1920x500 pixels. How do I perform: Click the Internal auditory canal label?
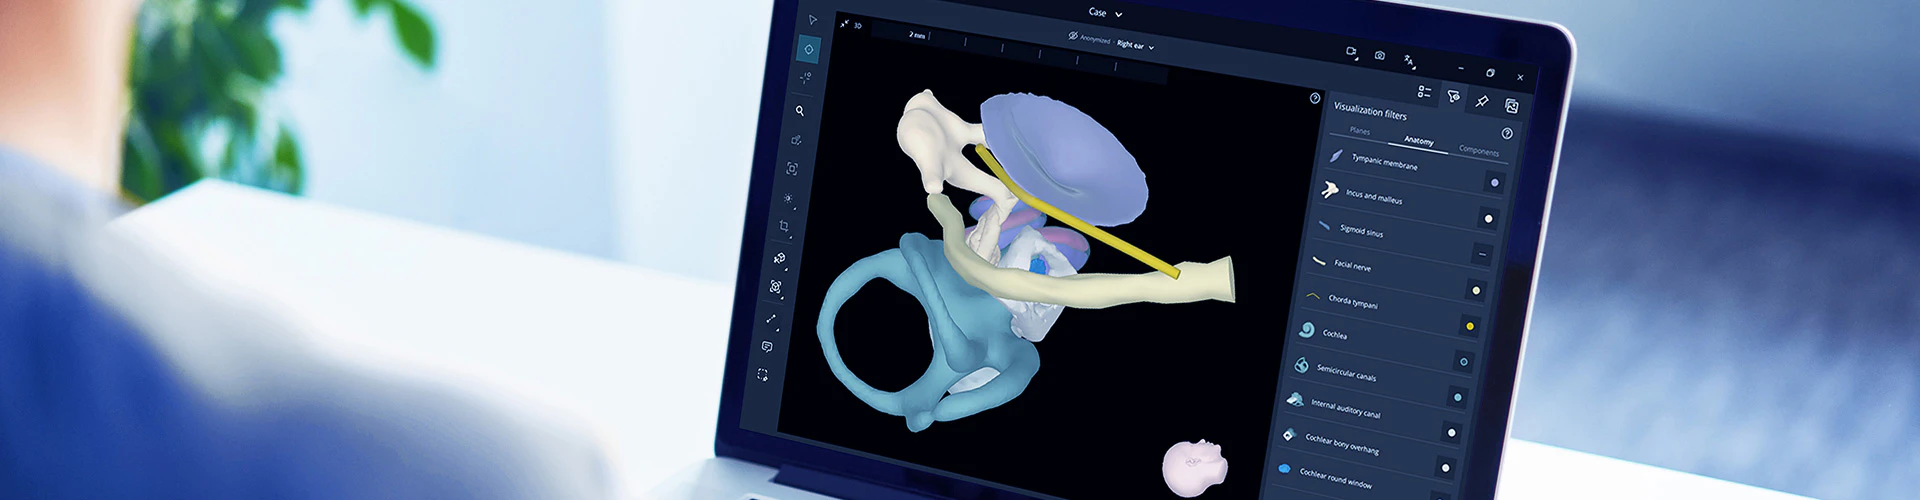[x=1346, y=408]
